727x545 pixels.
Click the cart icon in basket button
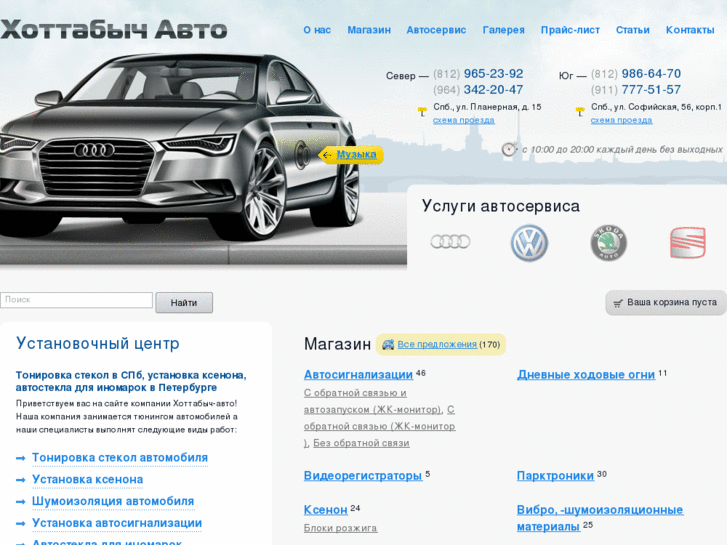(618, 303)
